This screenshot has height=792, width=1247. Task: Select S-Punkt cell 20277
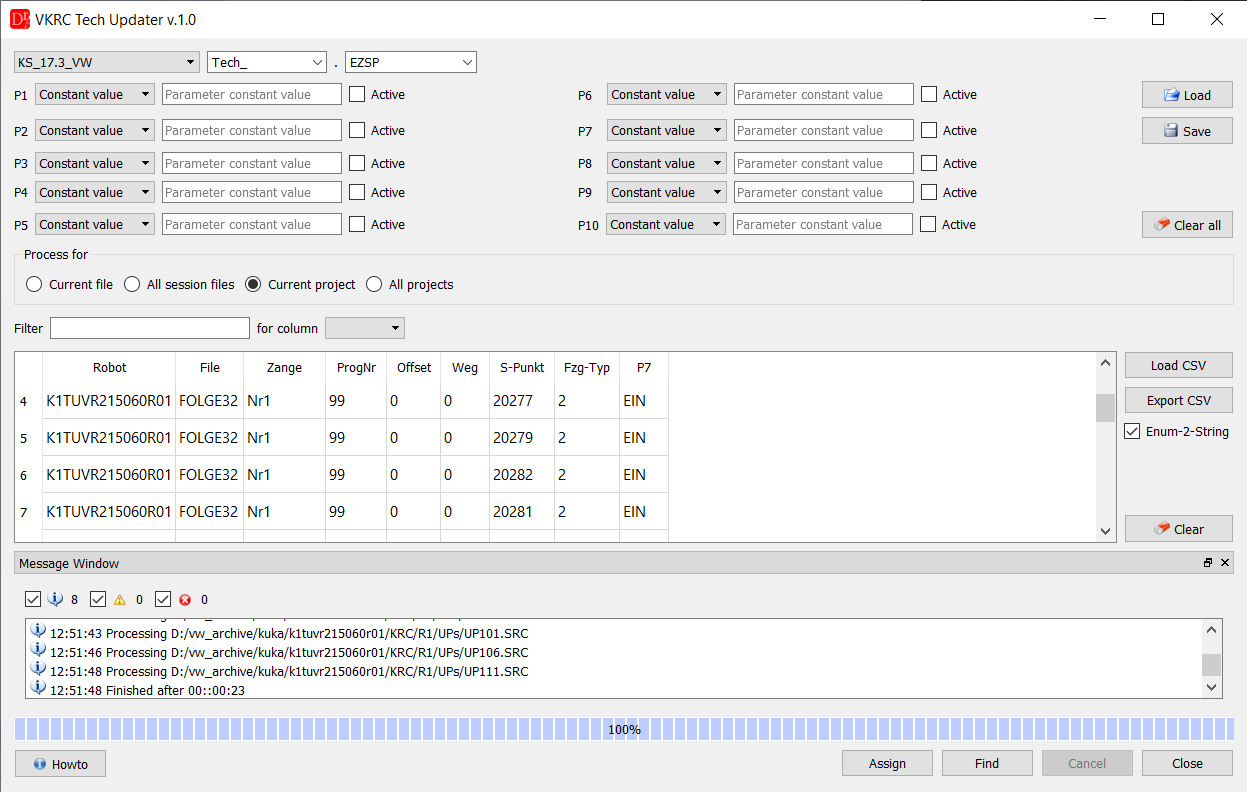pyautogui.click(x=522, y=401)
